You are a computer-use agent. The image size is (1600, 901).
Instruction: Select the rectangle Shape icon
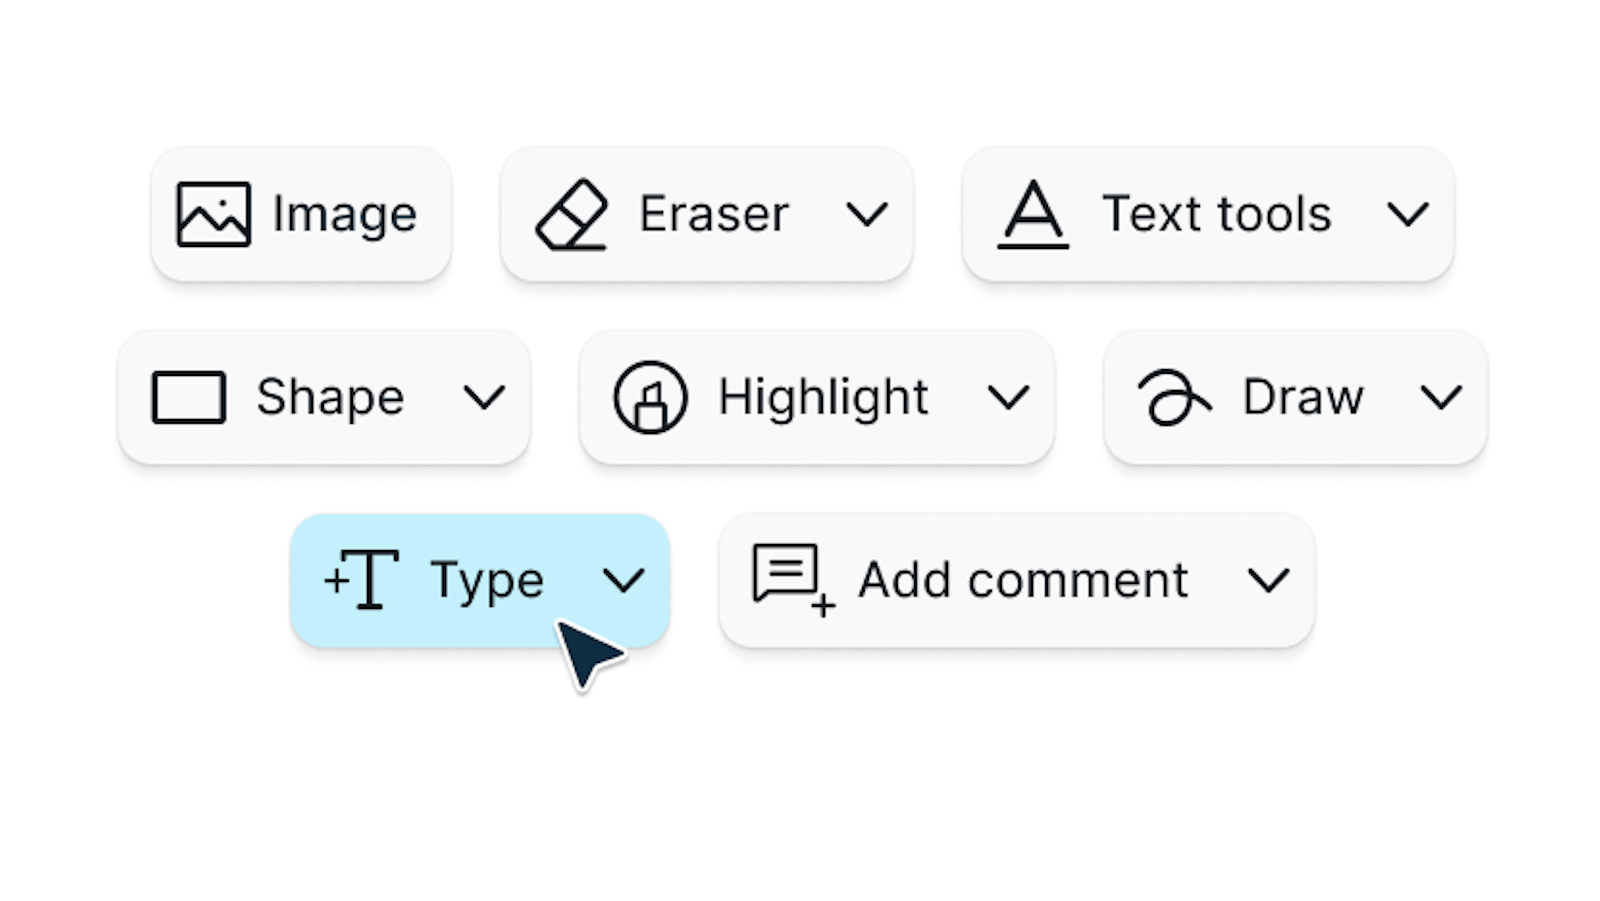click(x=189, y=398)
